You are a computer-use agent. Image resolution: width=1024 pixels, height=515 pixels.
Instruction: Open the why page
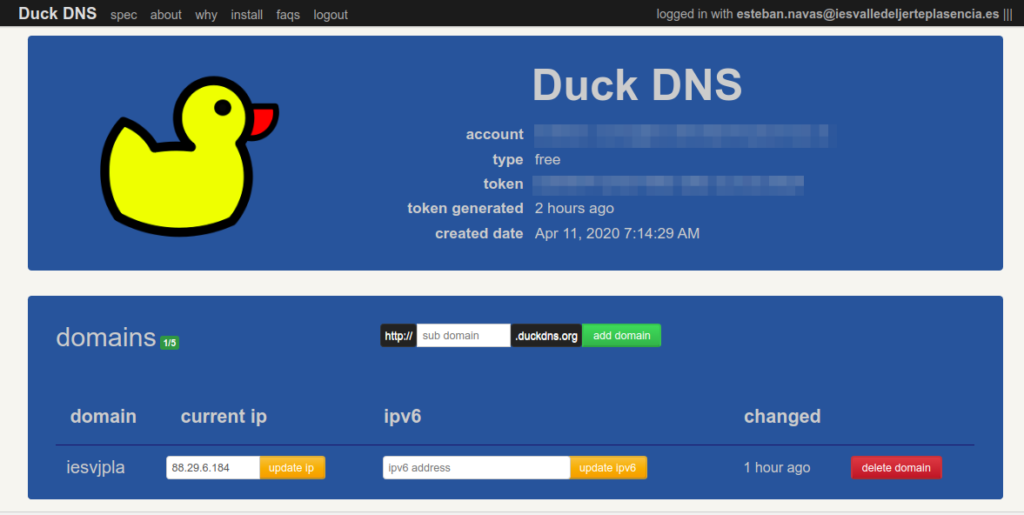click(206, 14)
